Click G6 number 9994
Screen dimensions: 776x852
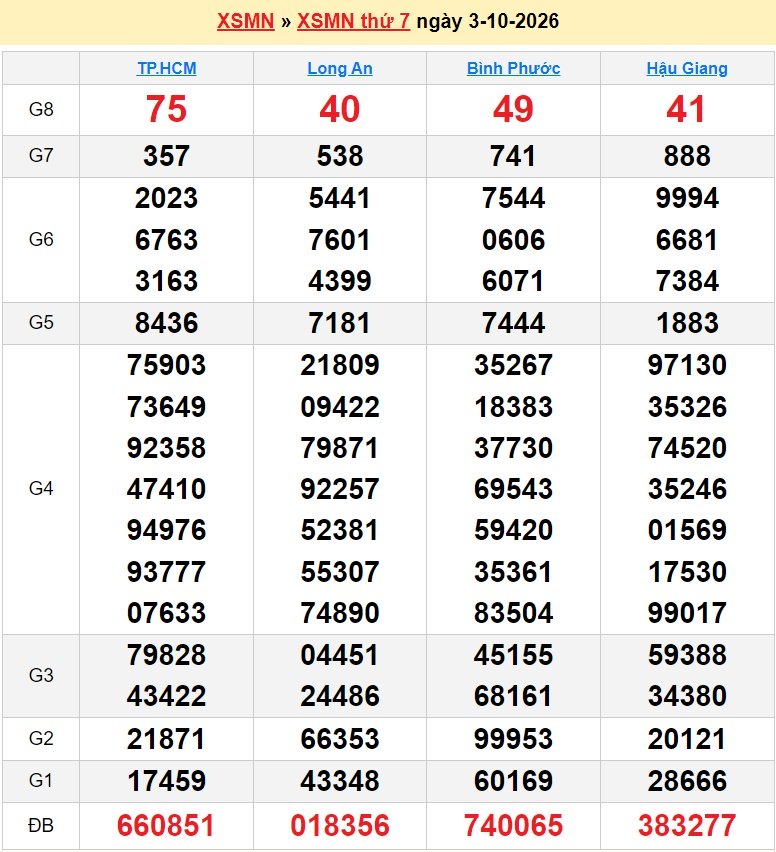tap(687, 198)
